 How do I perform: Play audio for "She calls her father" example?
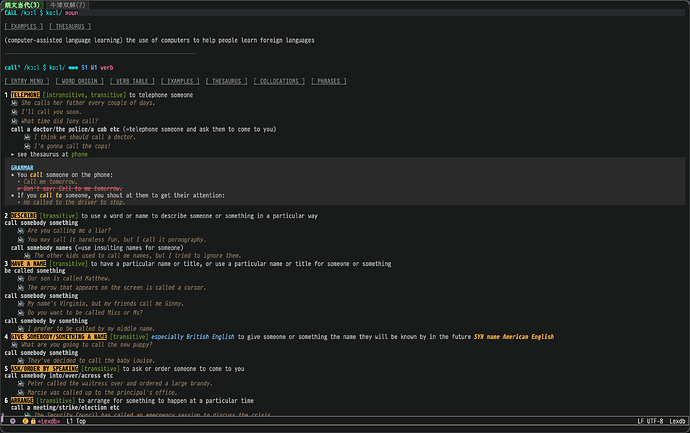(14, 103)
